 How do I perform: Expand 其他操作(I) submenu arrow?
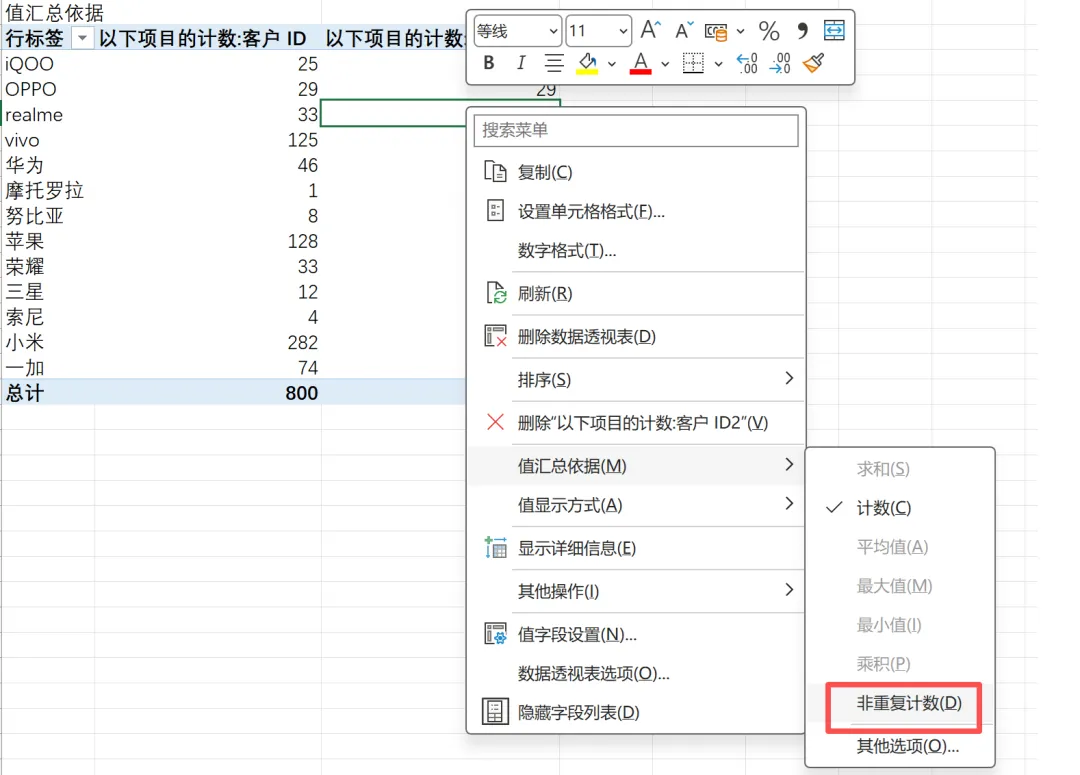tap(789, 590)
